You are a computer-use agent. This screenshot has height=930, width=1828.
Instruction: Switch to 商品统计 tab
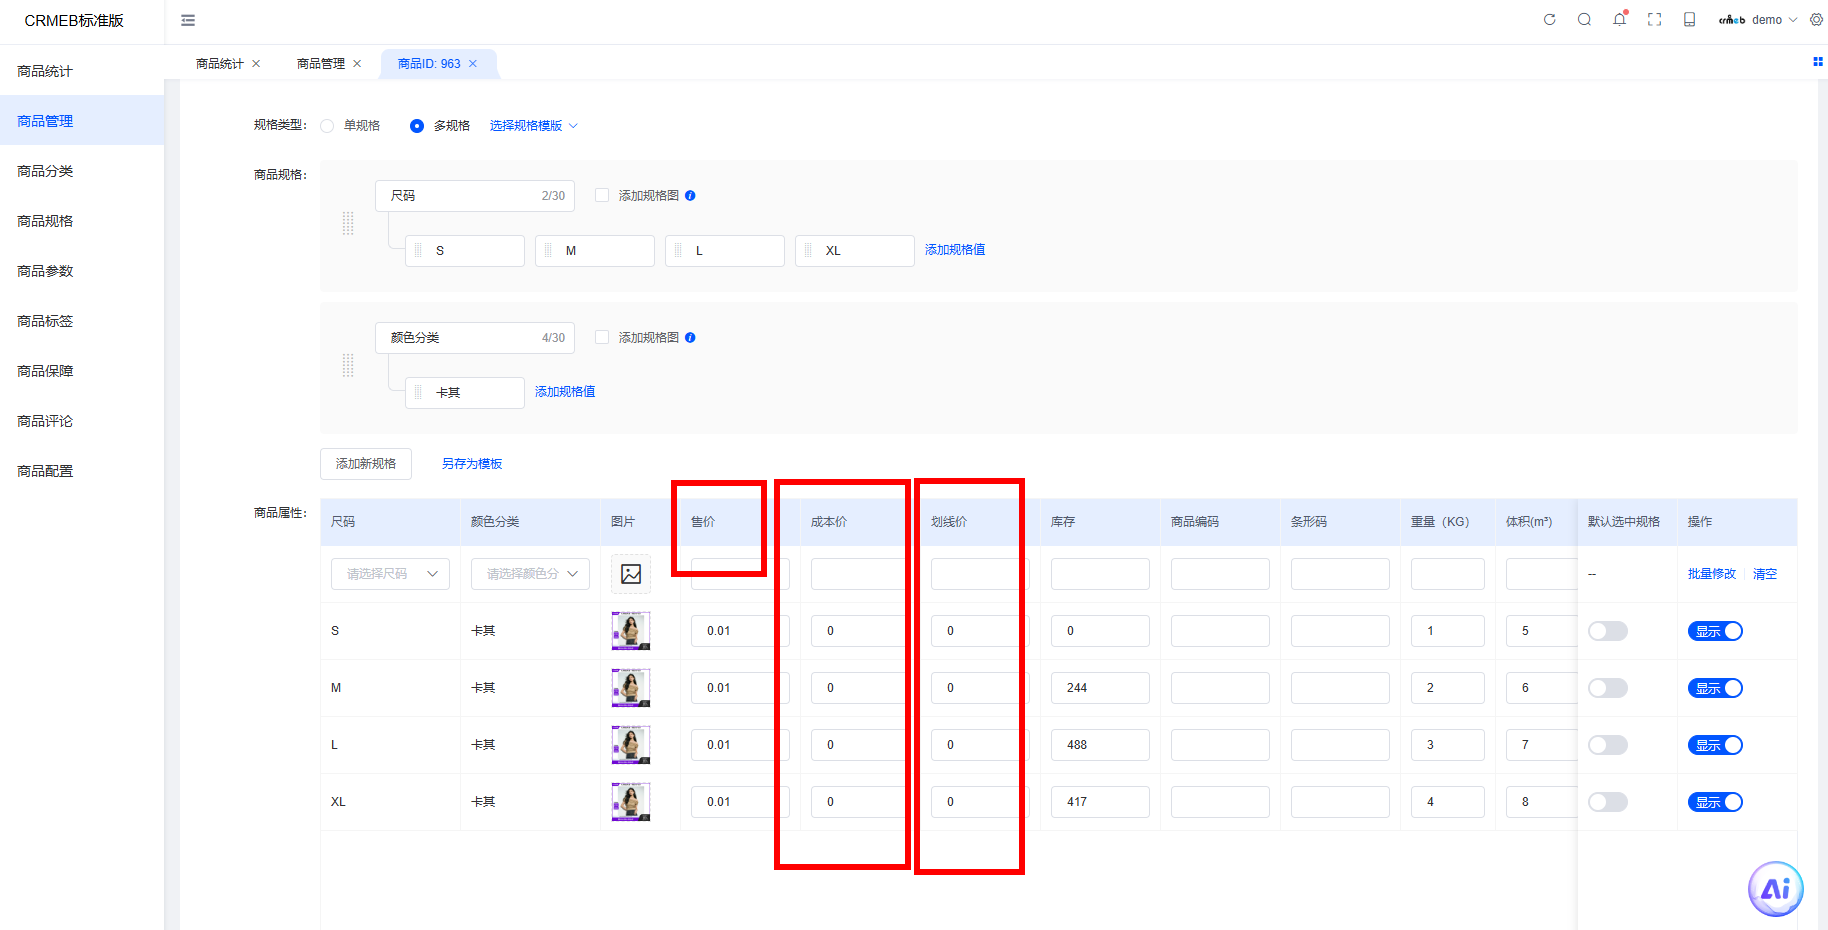[x=219, y=64]
